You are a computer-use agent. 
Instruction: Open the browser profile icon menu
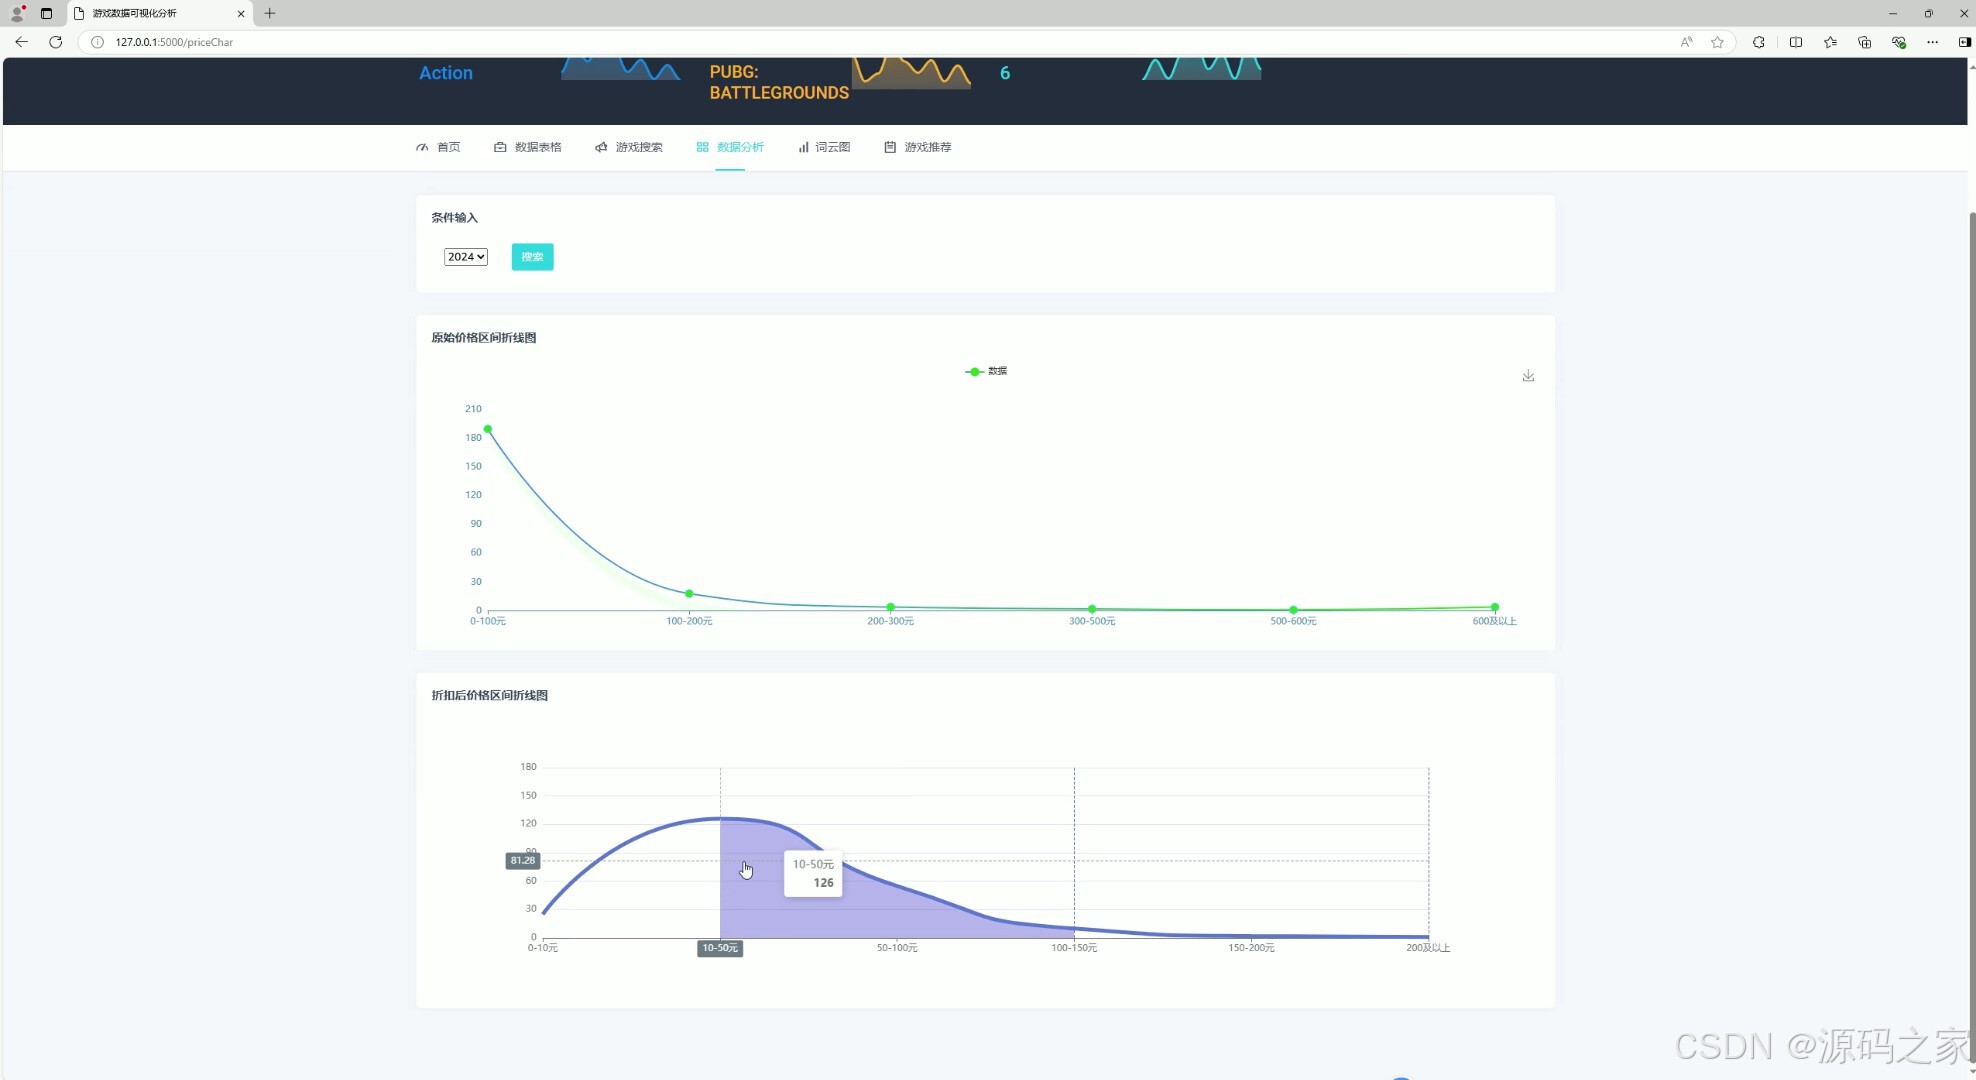pos(17,13)
